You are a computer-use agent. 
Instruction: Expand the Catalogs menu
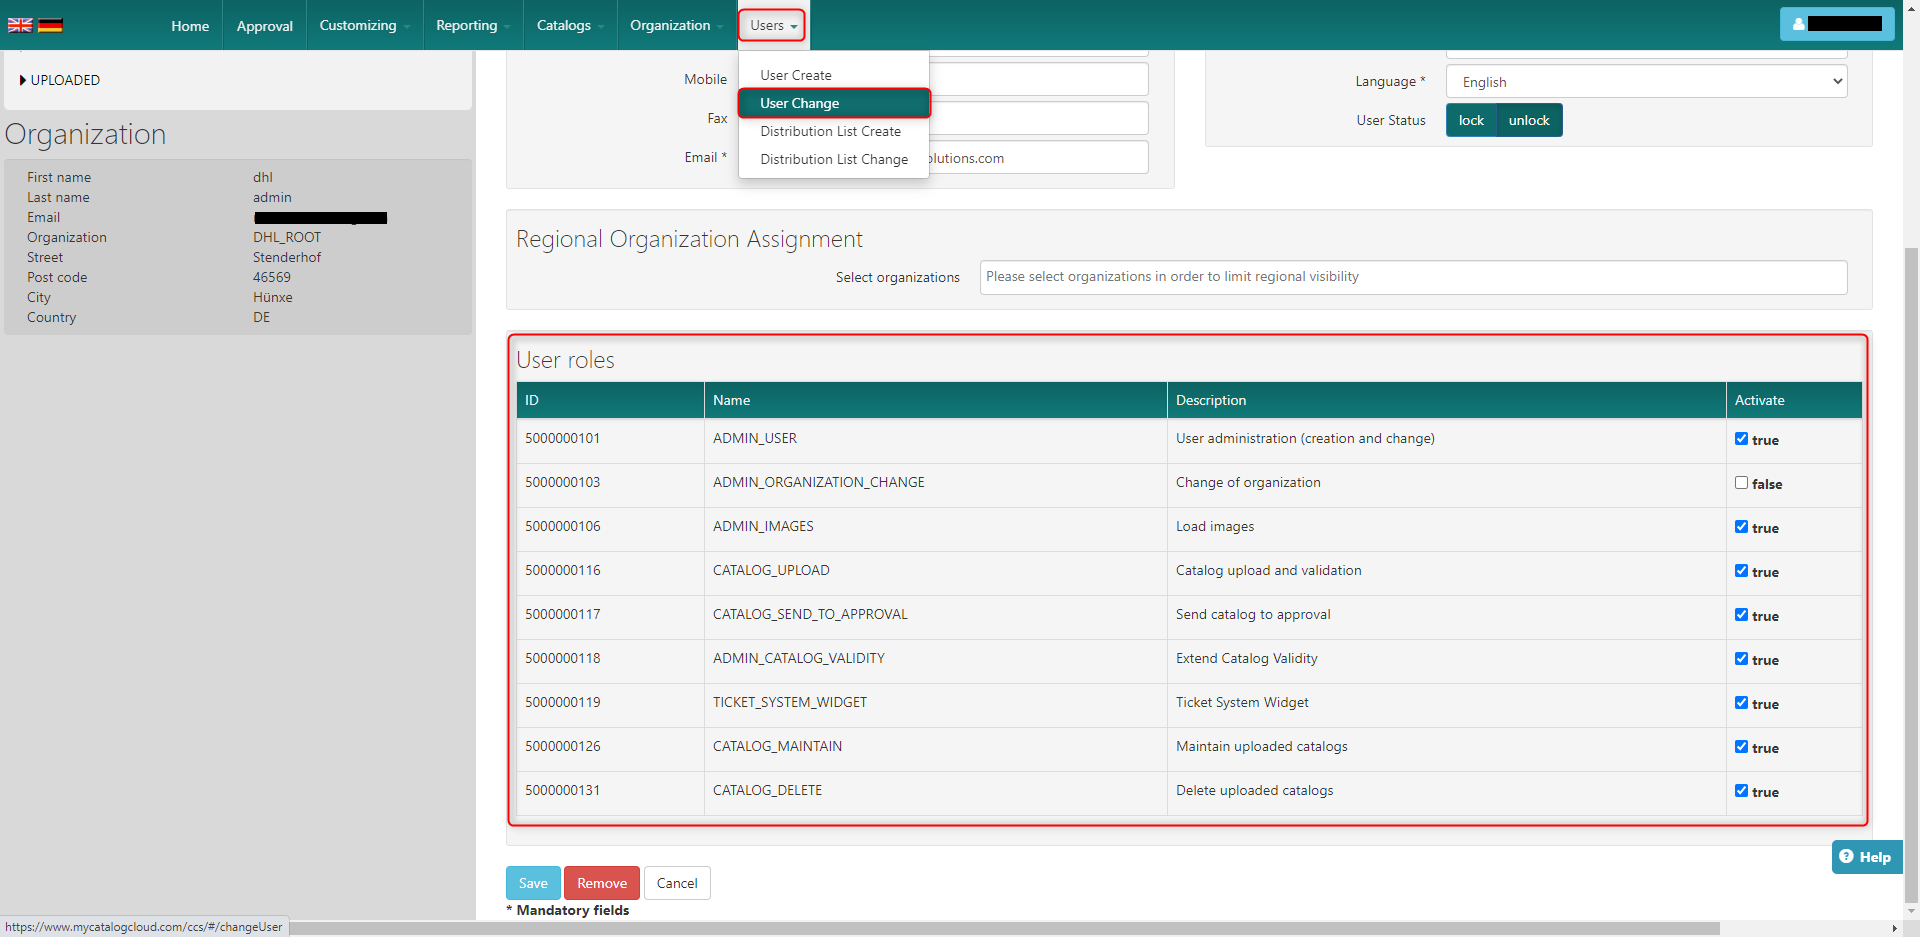(x=569, y=25)
